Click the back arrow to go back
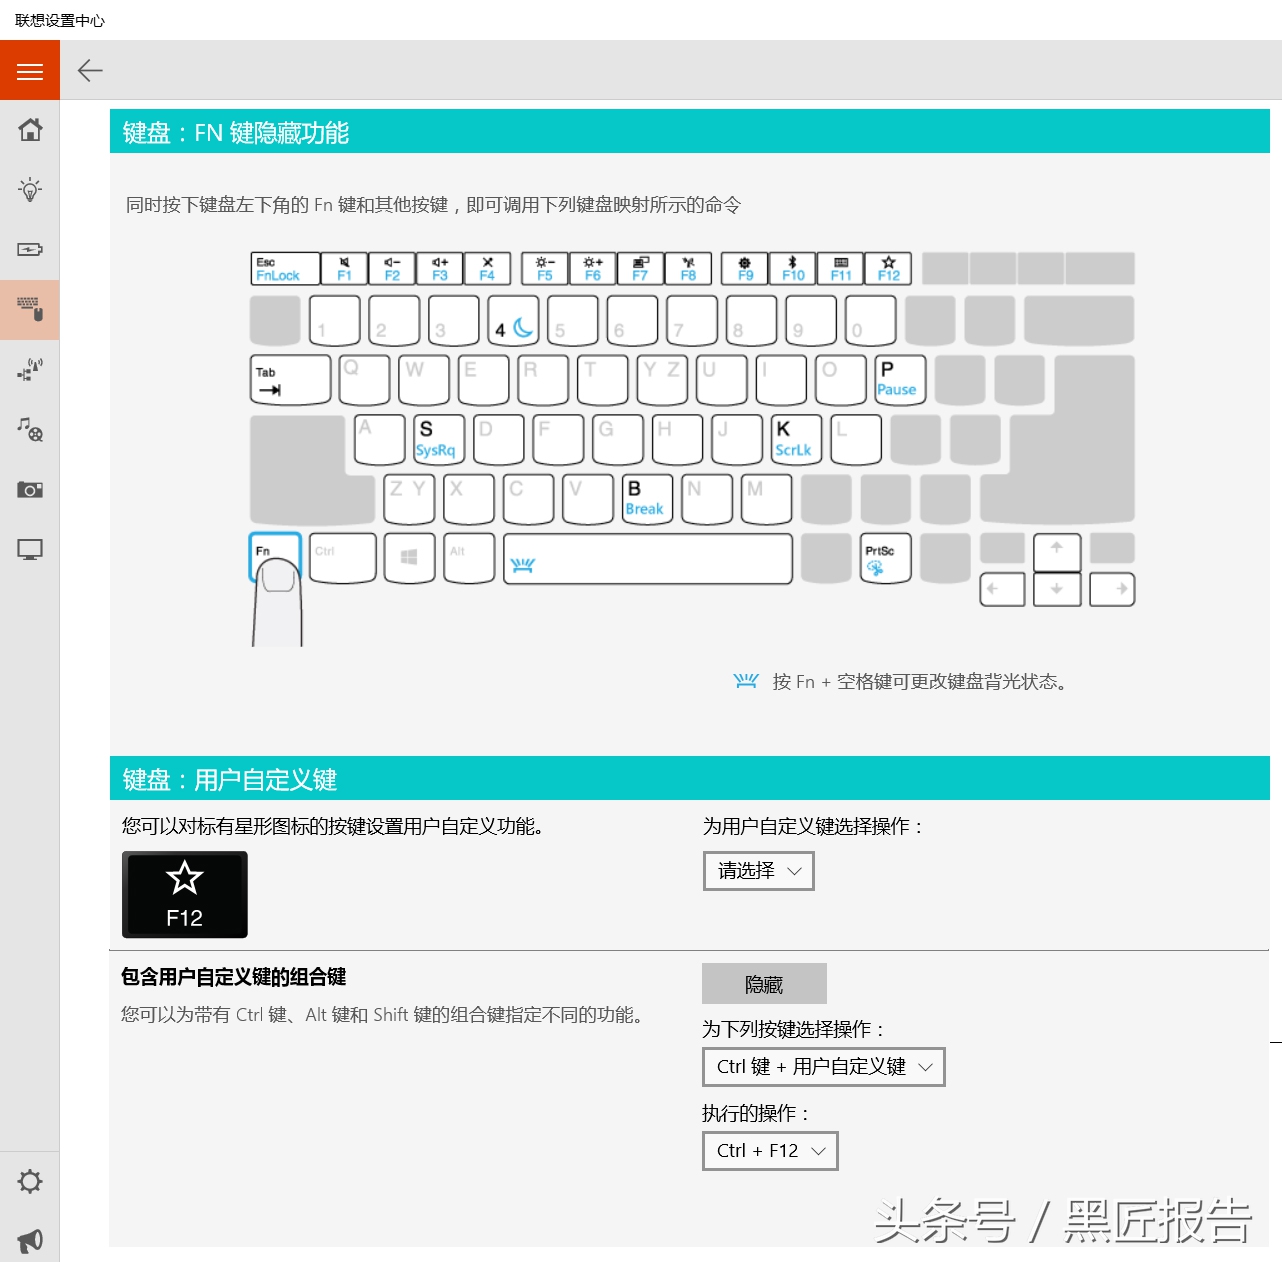Image resolution: width=1282 pixels, height=1262 pixels. click(x=89, y=71)
